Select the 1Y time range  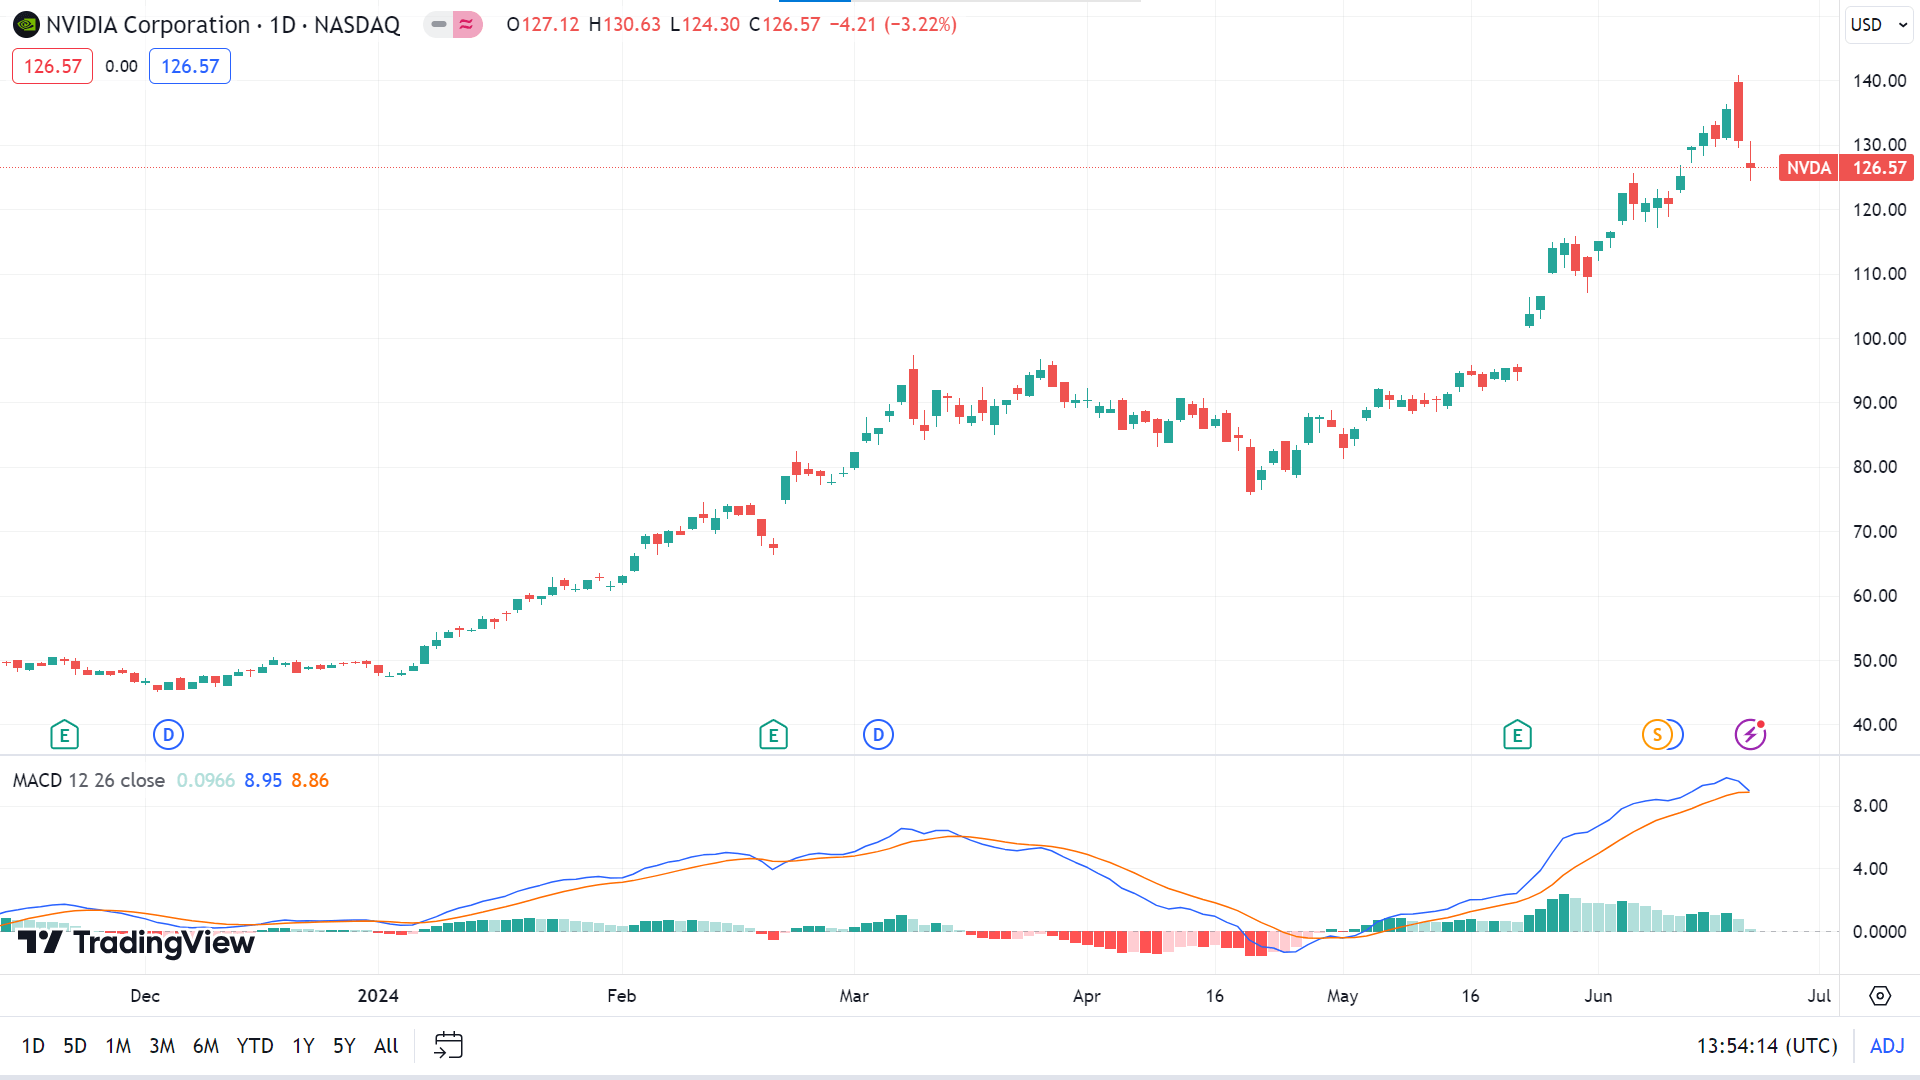click(303, 1045)
